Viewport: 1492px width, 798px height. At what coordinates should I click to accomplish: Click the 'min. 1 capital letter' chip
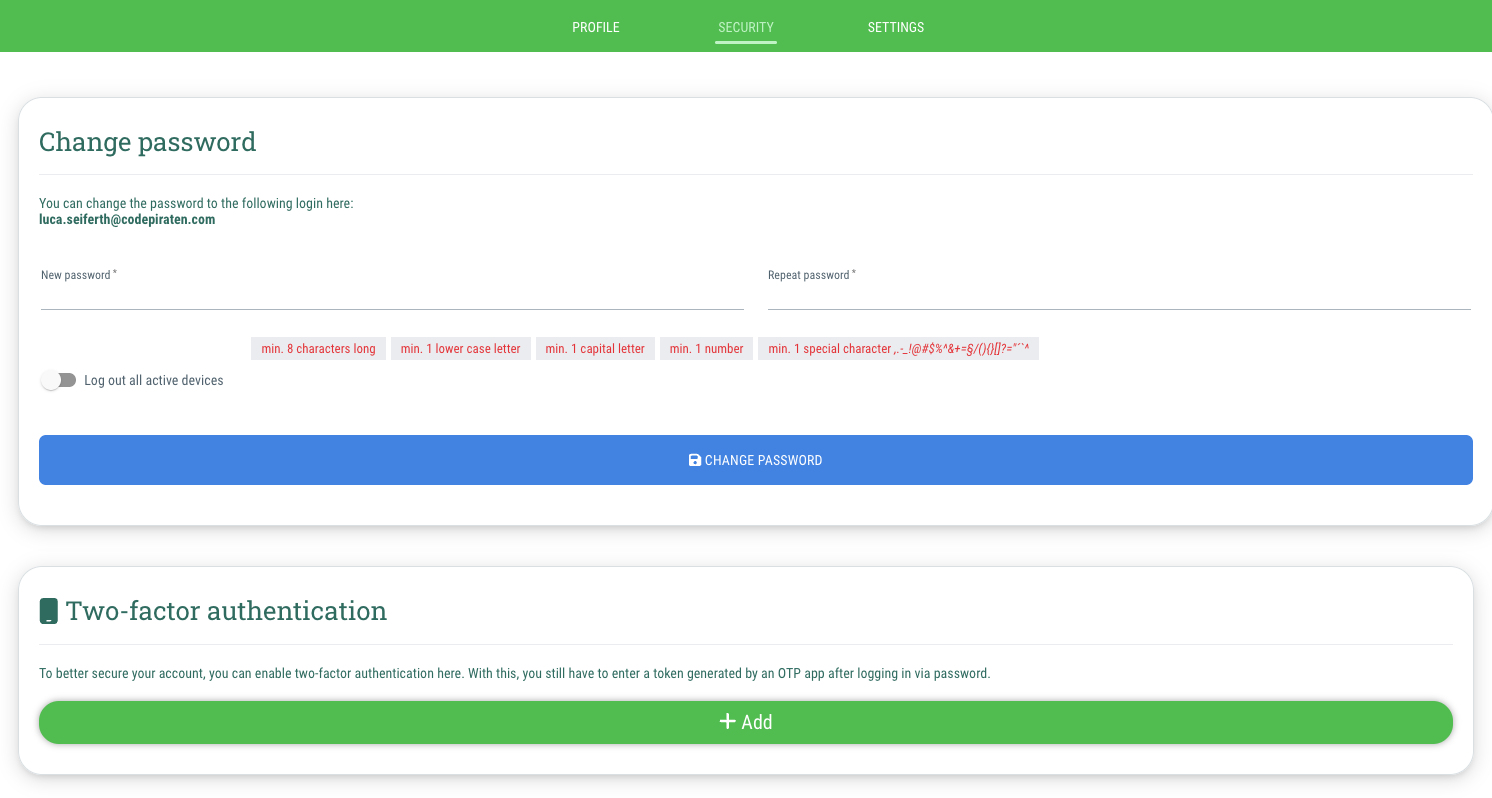pos(596,349)
